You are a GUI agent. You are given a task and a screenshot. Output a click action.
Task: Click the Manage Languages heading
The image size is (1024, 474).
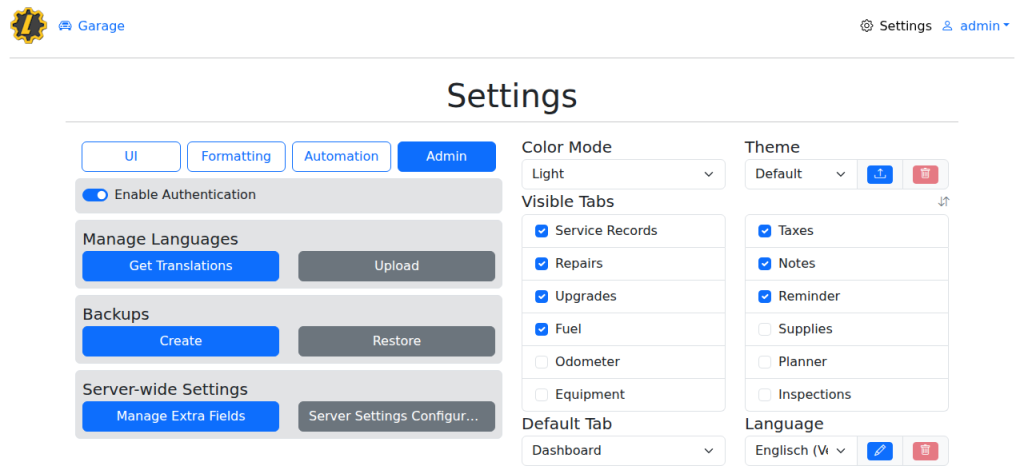pyautogui.click(x=160, y=239)
